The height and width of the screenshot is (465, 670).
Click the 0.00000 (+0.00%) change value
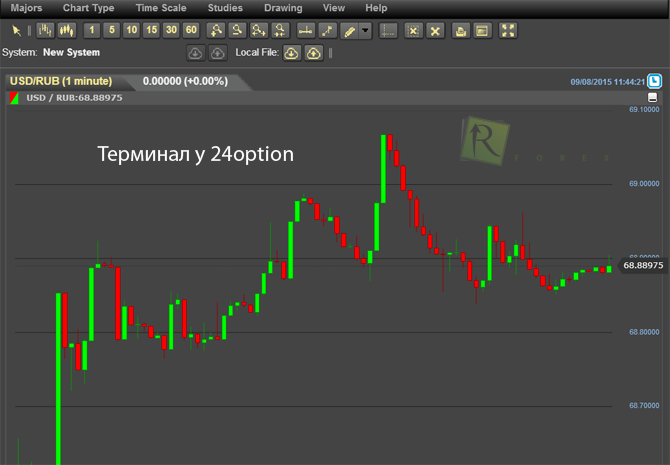(x=185, y=81)
